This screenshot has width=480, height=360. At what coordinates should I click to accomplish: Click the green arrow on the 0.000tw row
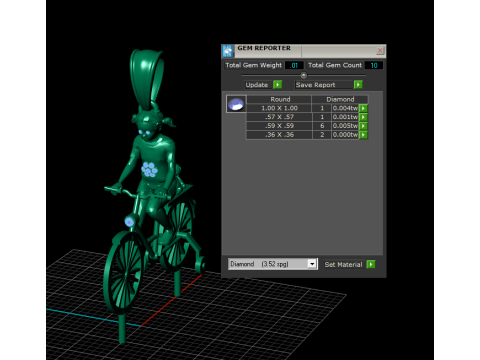tap(363, 135)
